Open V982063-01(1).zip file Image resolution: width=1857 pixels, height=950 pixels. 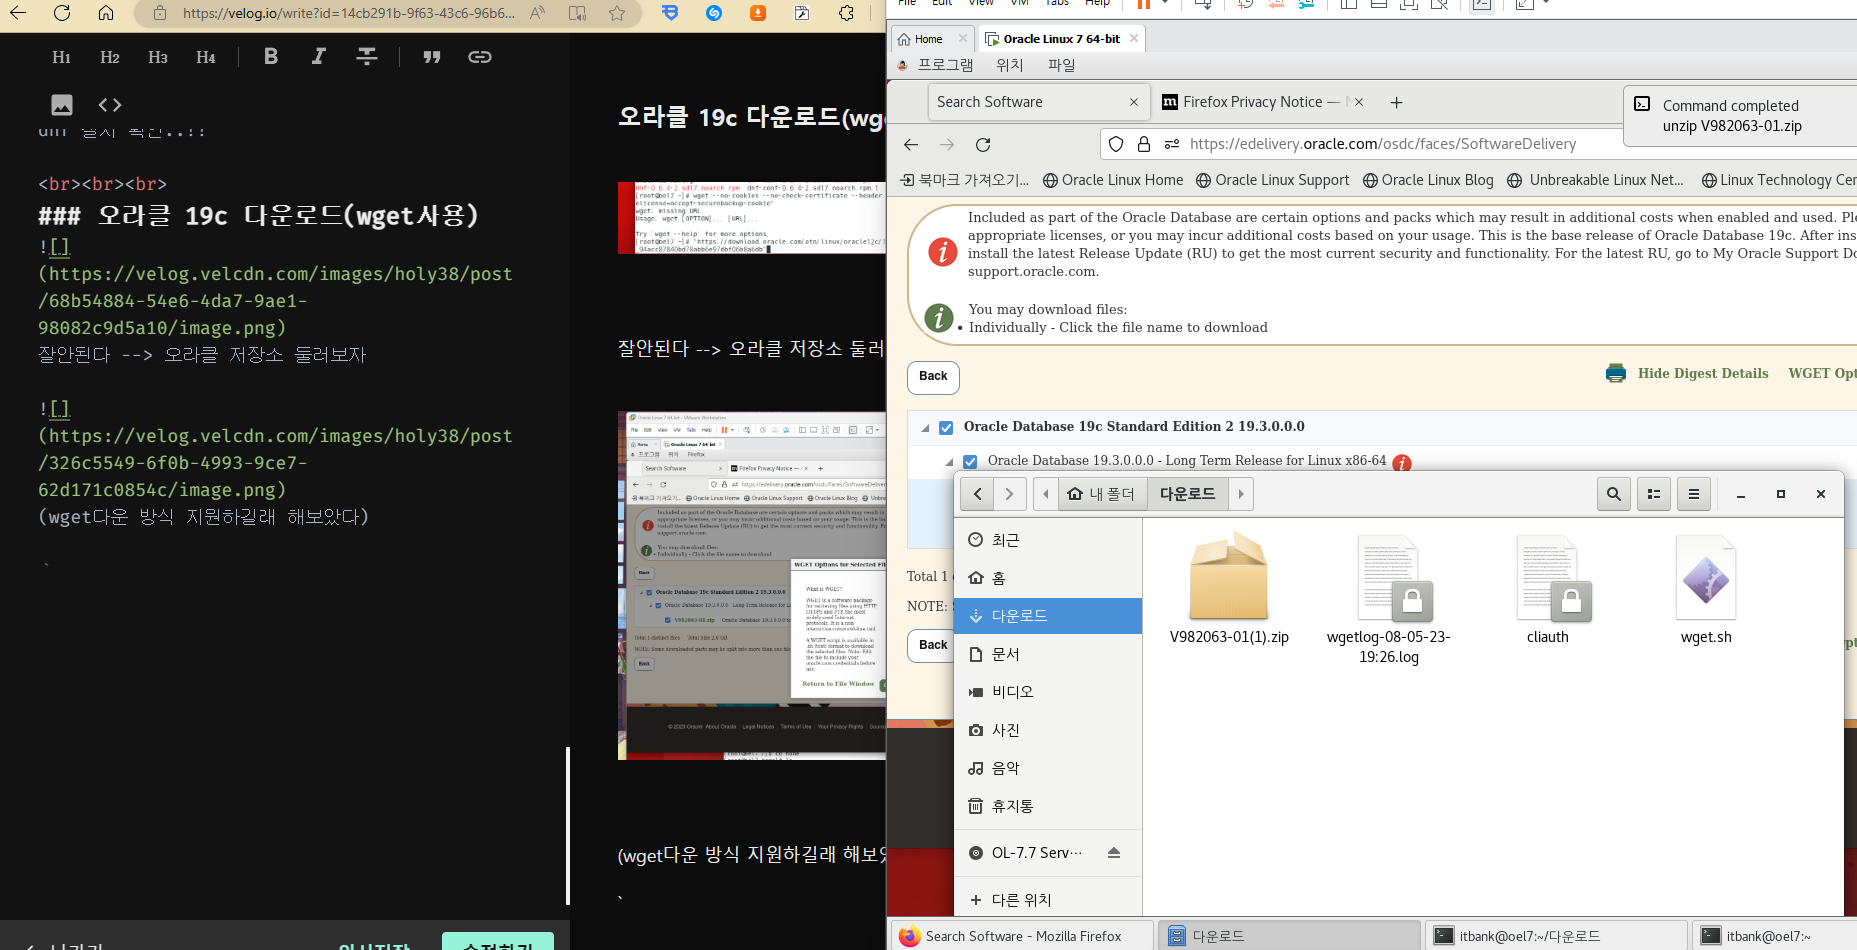(x=1229, y=590)
